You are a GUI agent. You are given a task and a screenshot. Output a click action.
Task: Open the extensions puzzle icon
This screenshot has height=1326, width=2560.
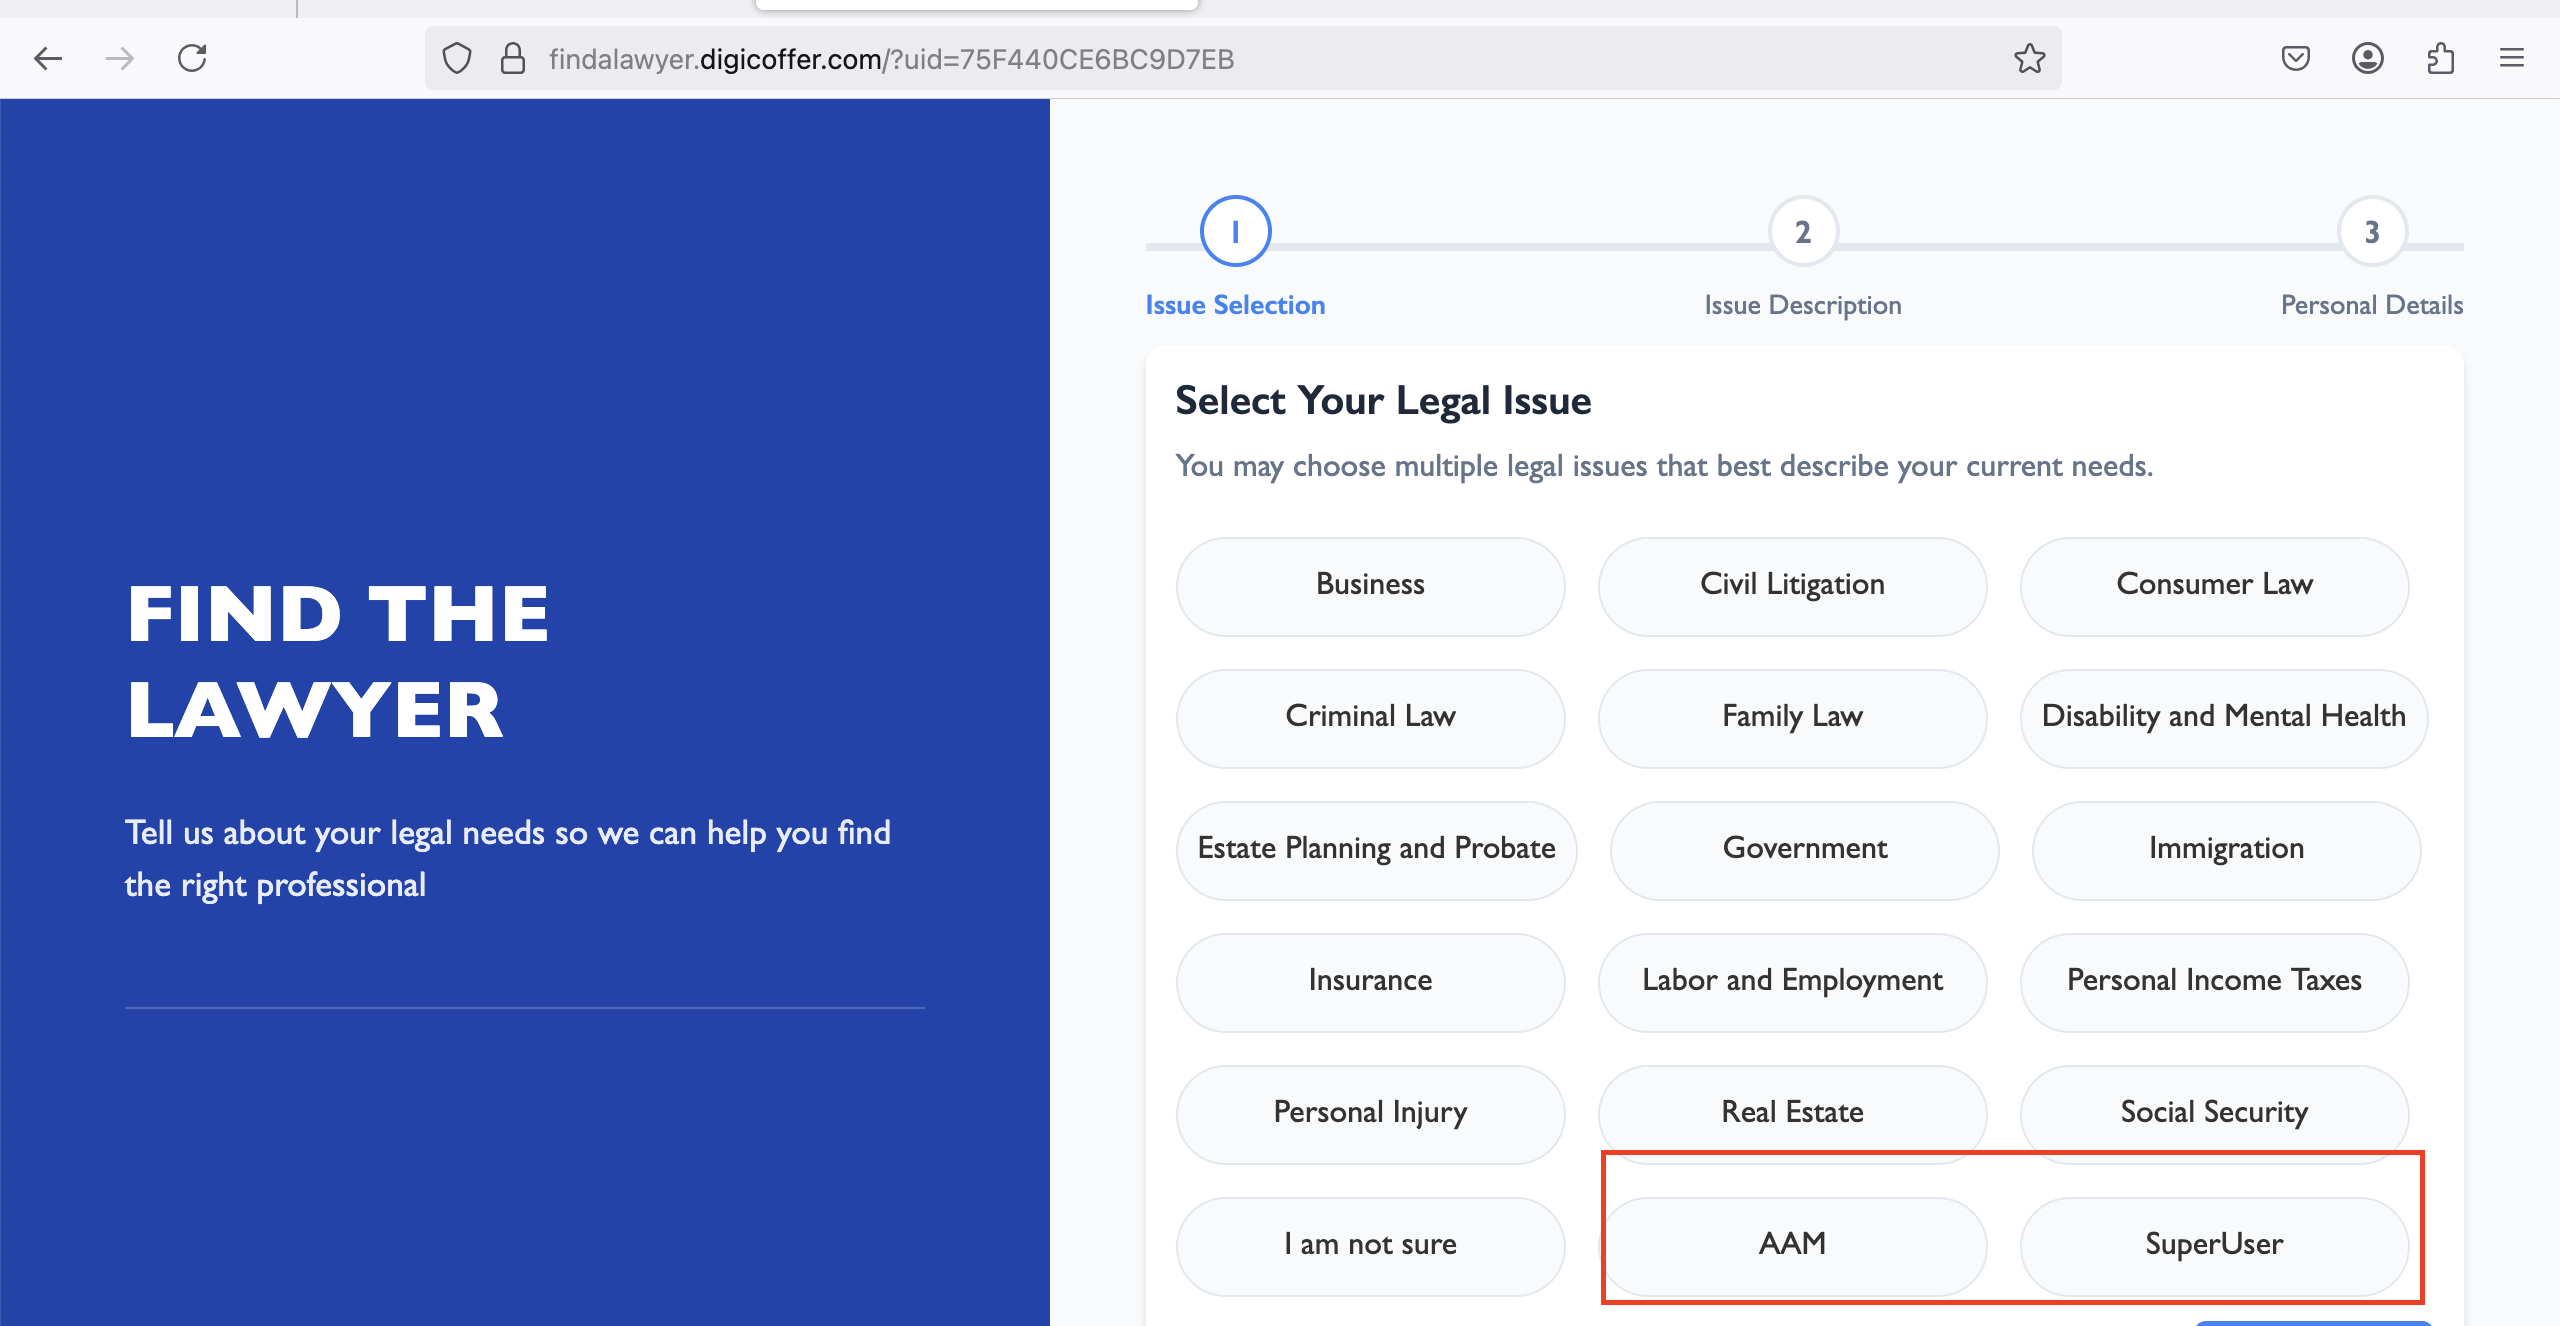(2440, 59)
